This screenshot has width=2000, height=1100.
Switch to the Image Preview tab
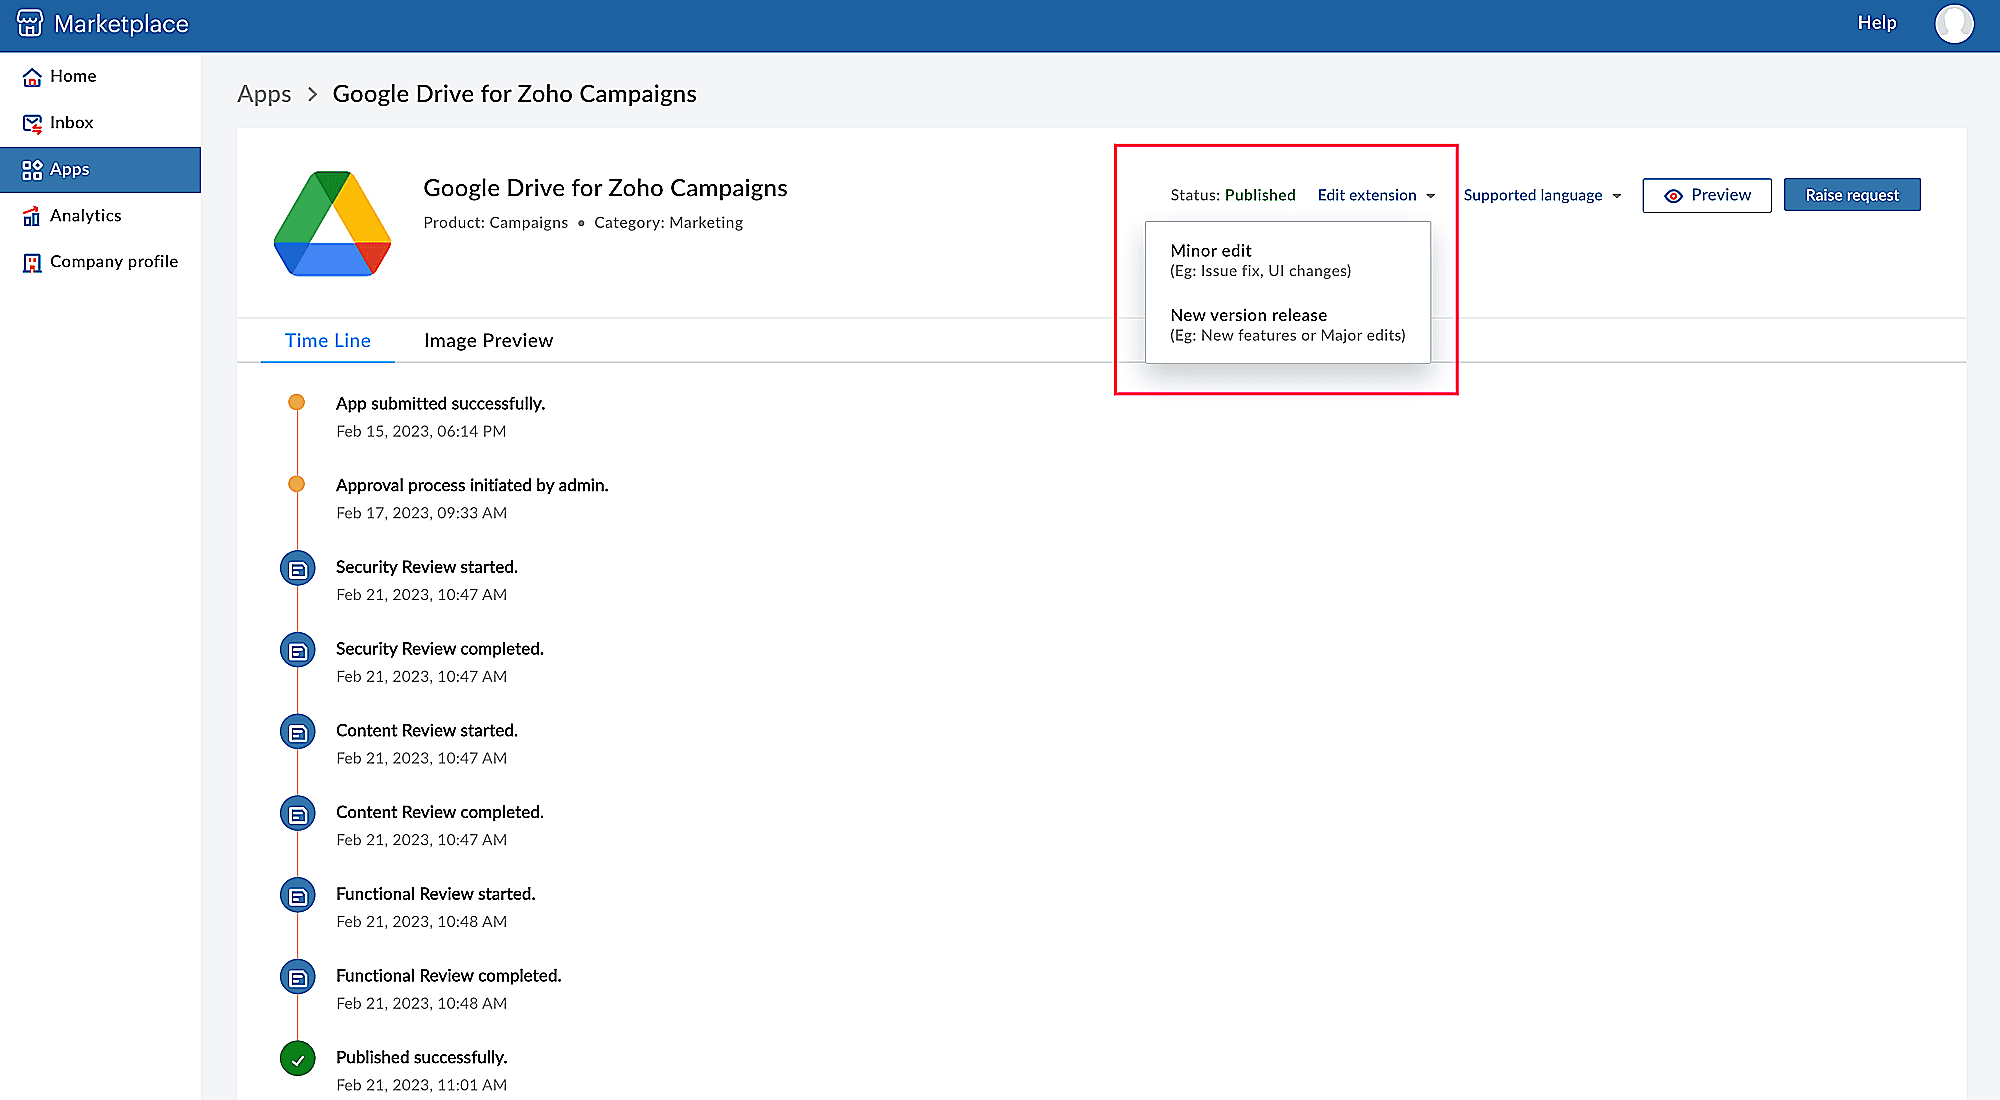click(x=488, y=341)
